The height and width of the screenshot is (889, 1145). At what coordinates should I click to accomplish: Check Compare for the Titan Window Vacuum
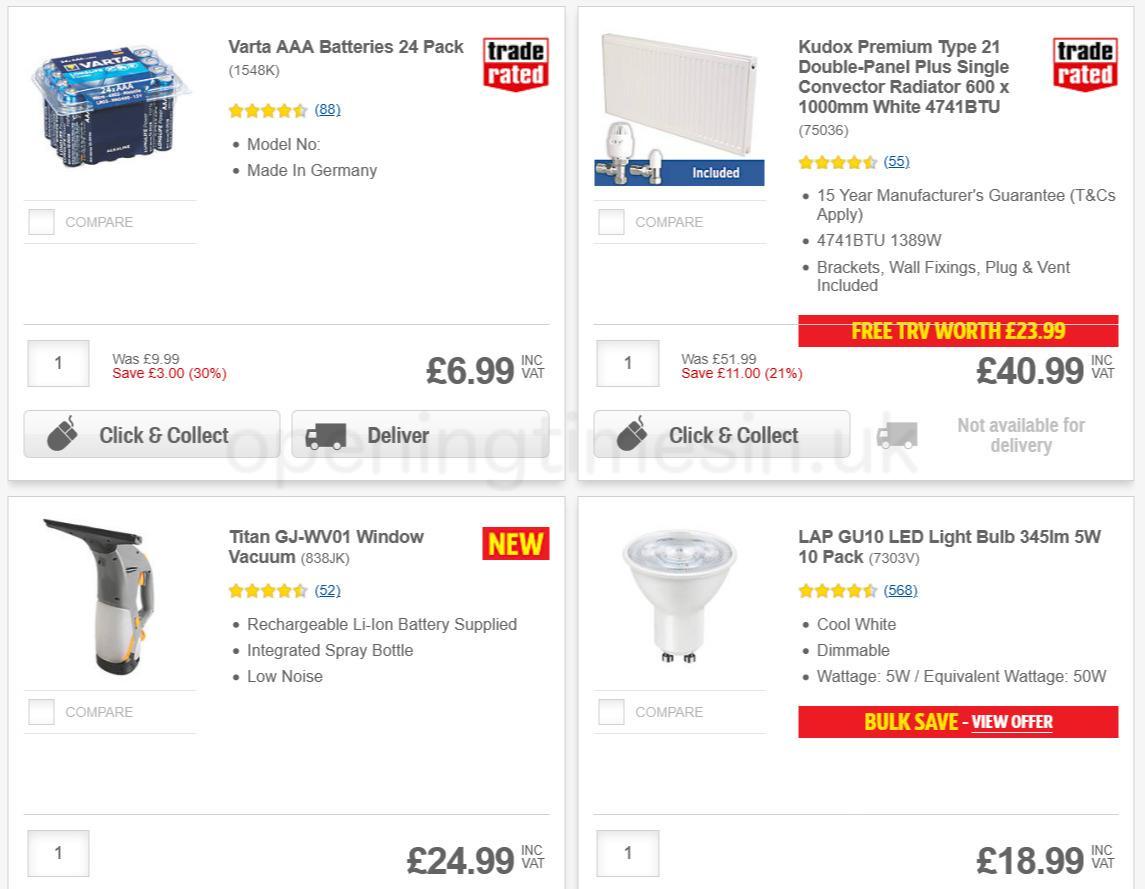41,712
